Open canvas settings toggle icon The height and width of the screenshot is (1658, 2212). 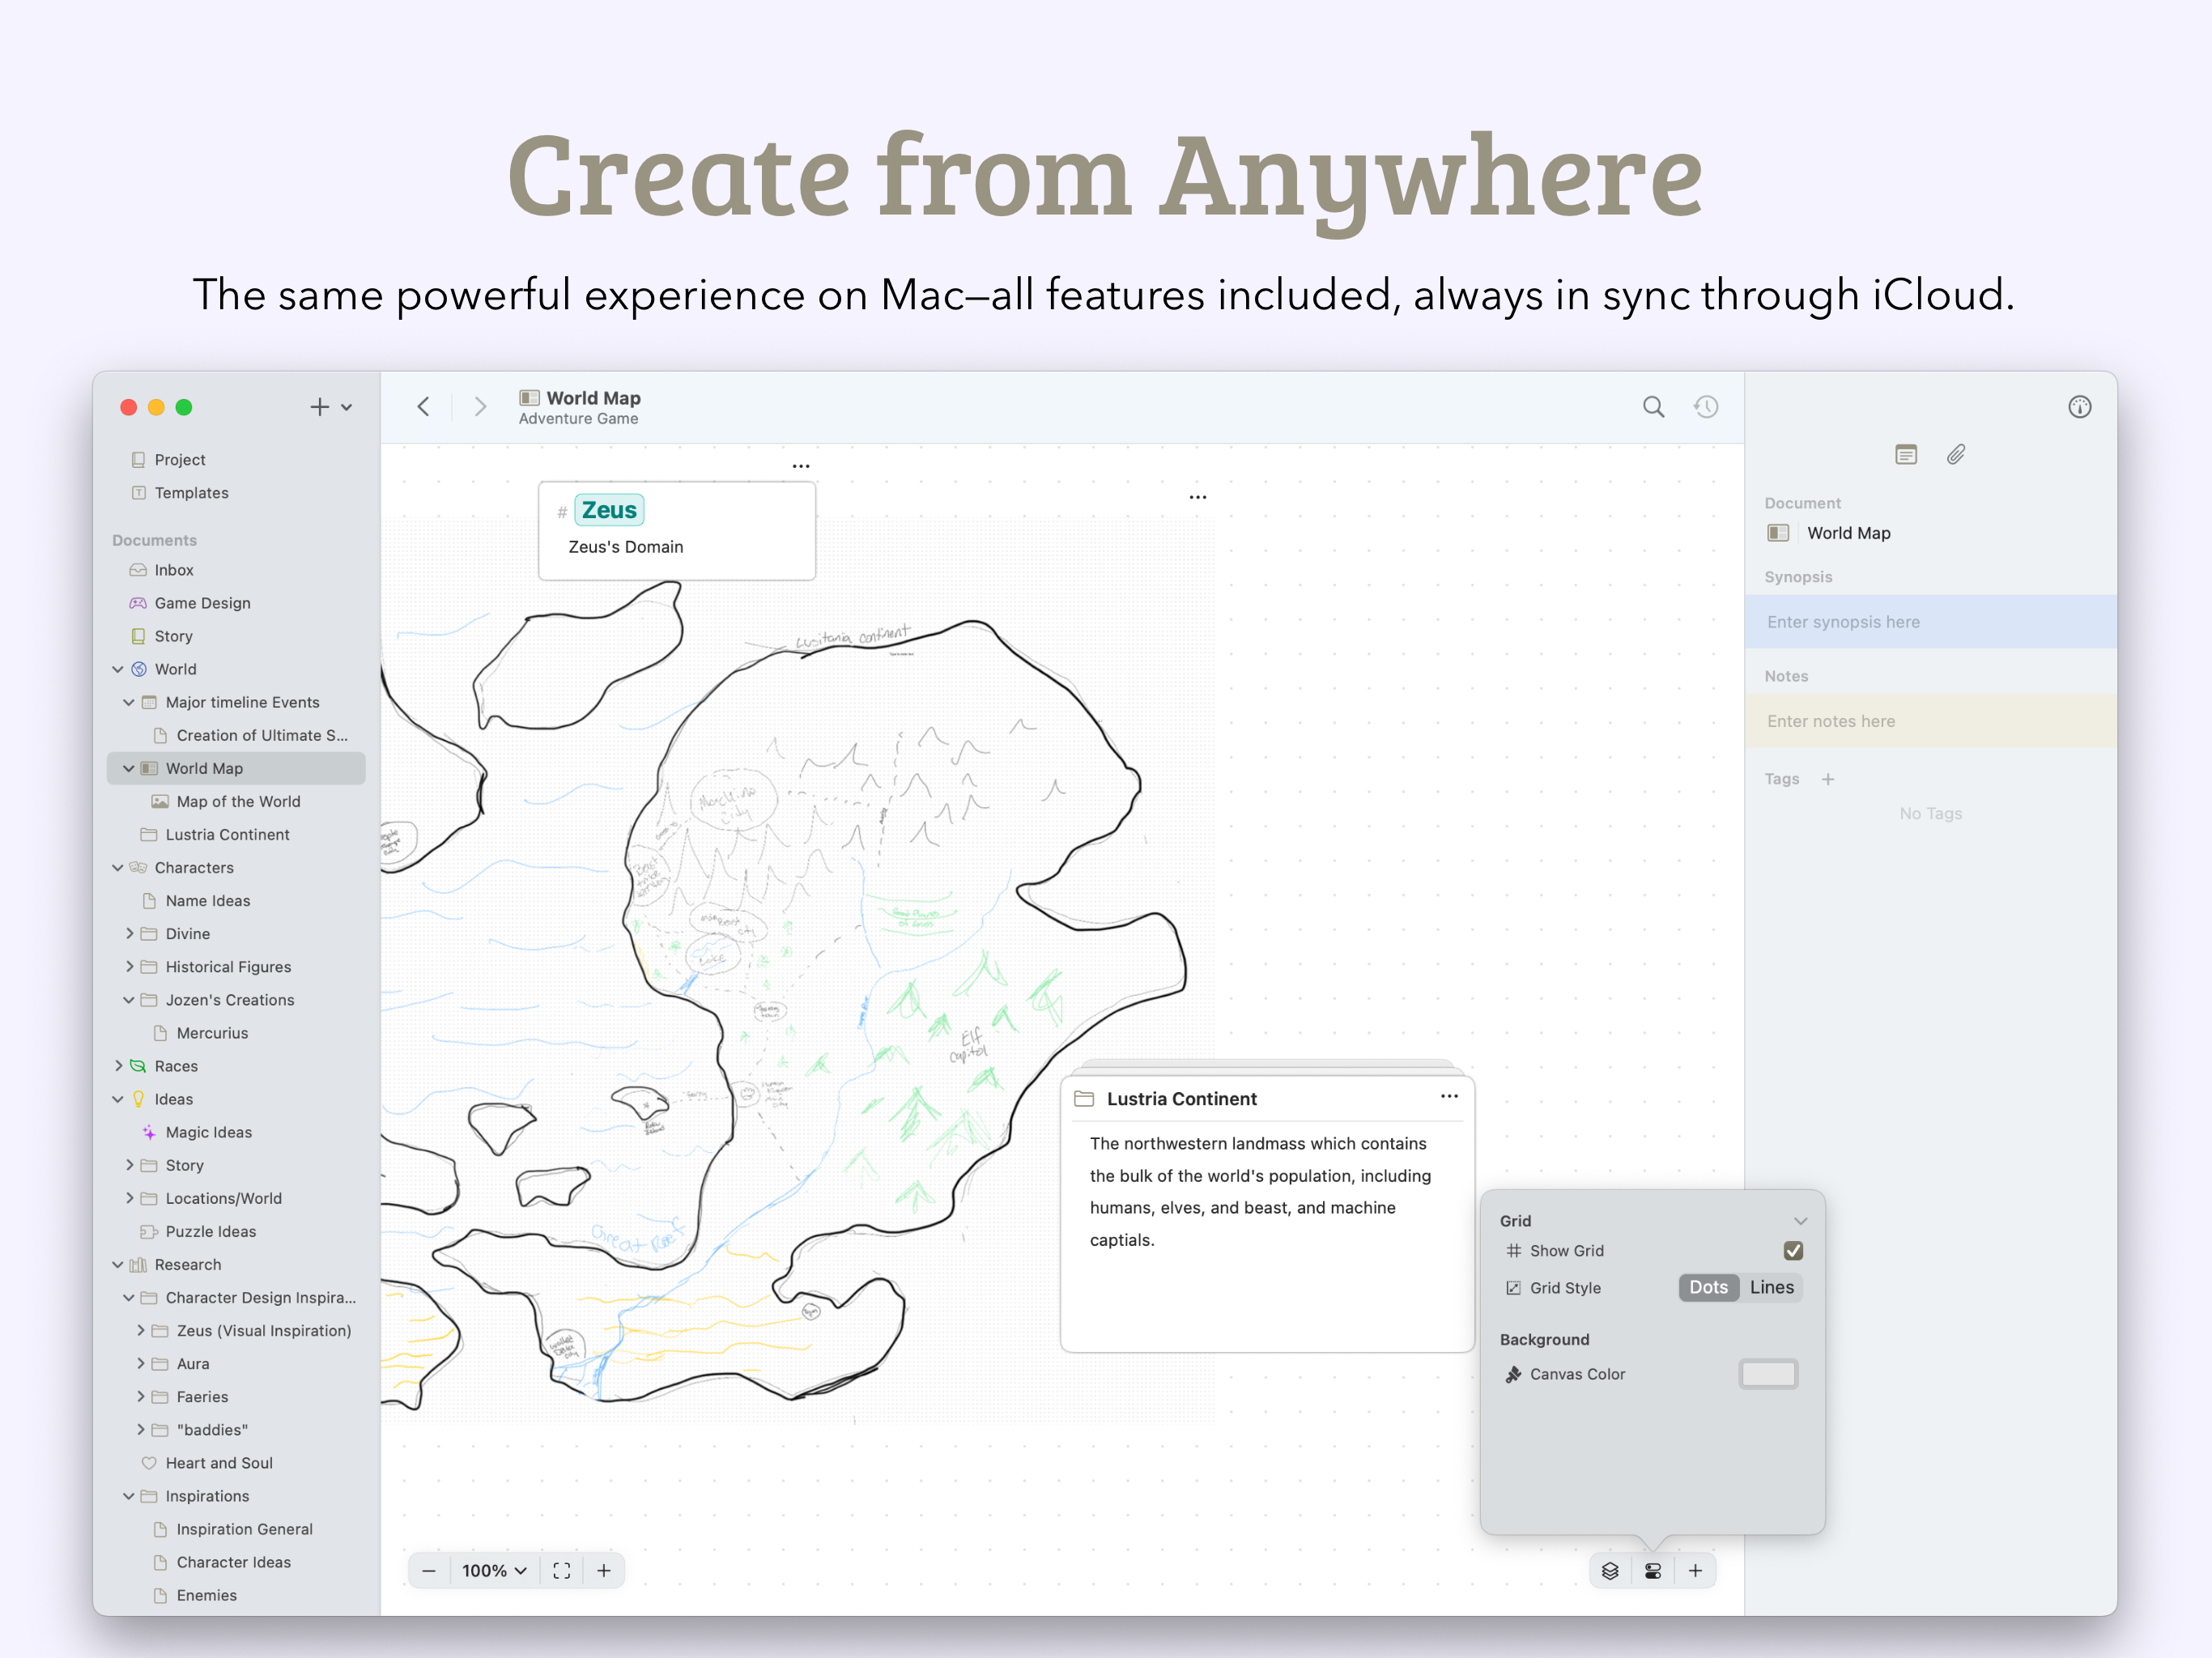tap(1653, 1571)
